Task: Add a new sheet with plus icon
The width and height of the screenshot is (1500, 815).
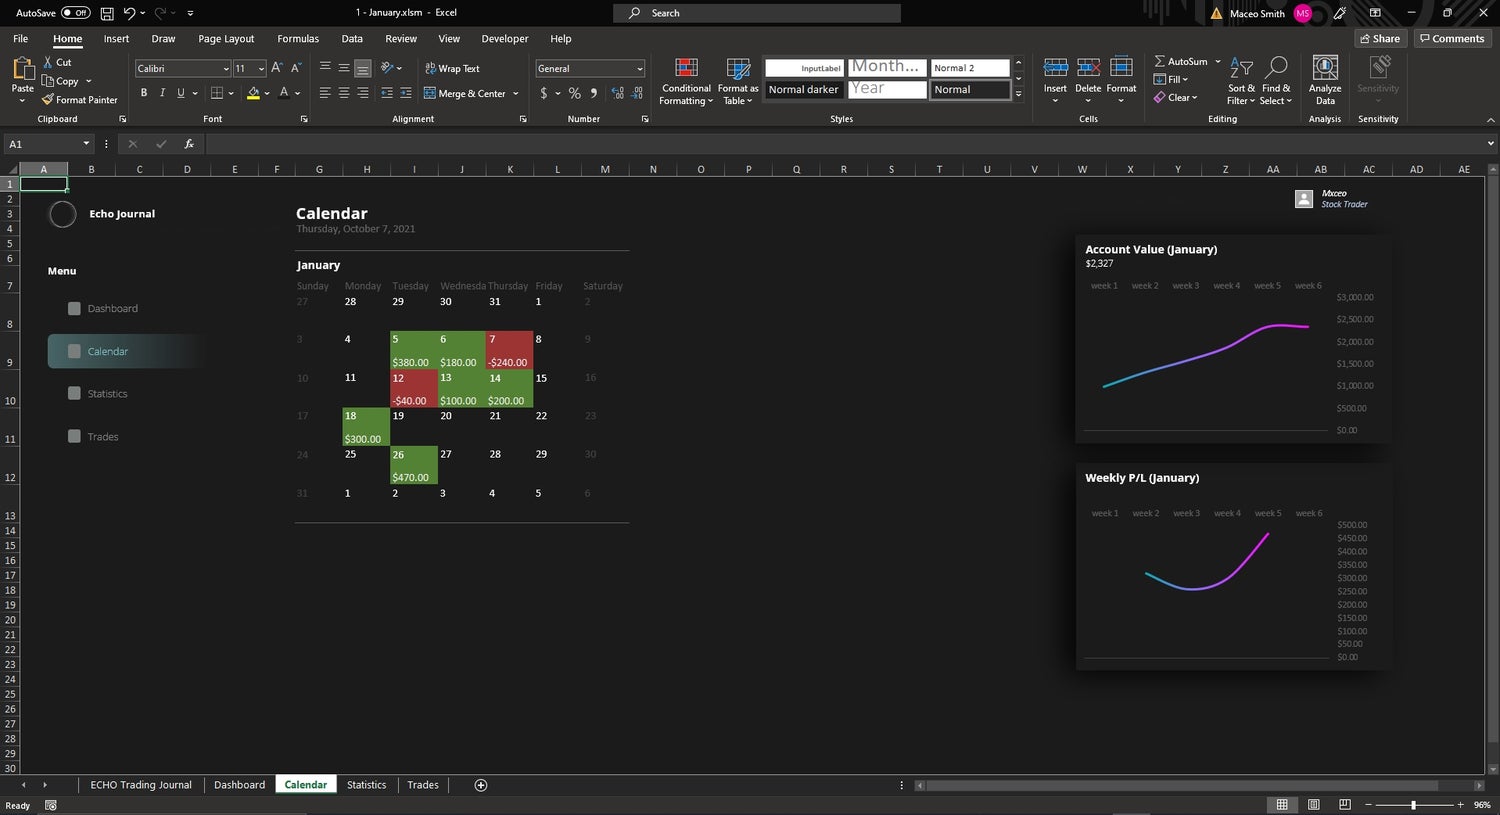Action: (x=480, y=785)
